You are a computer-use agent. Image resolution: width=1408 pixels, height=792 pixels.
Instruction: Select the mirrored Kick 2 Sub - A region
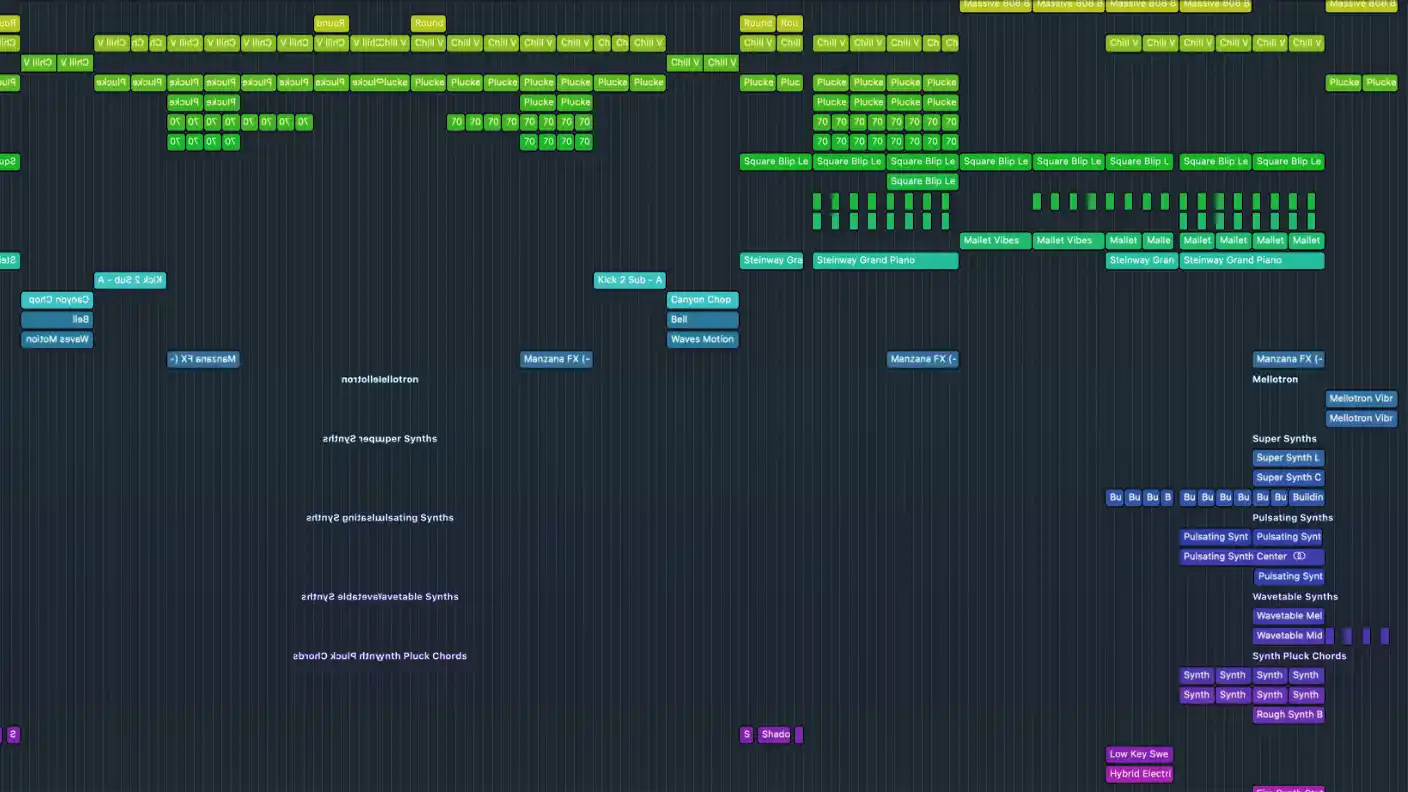tap(130, 280)
